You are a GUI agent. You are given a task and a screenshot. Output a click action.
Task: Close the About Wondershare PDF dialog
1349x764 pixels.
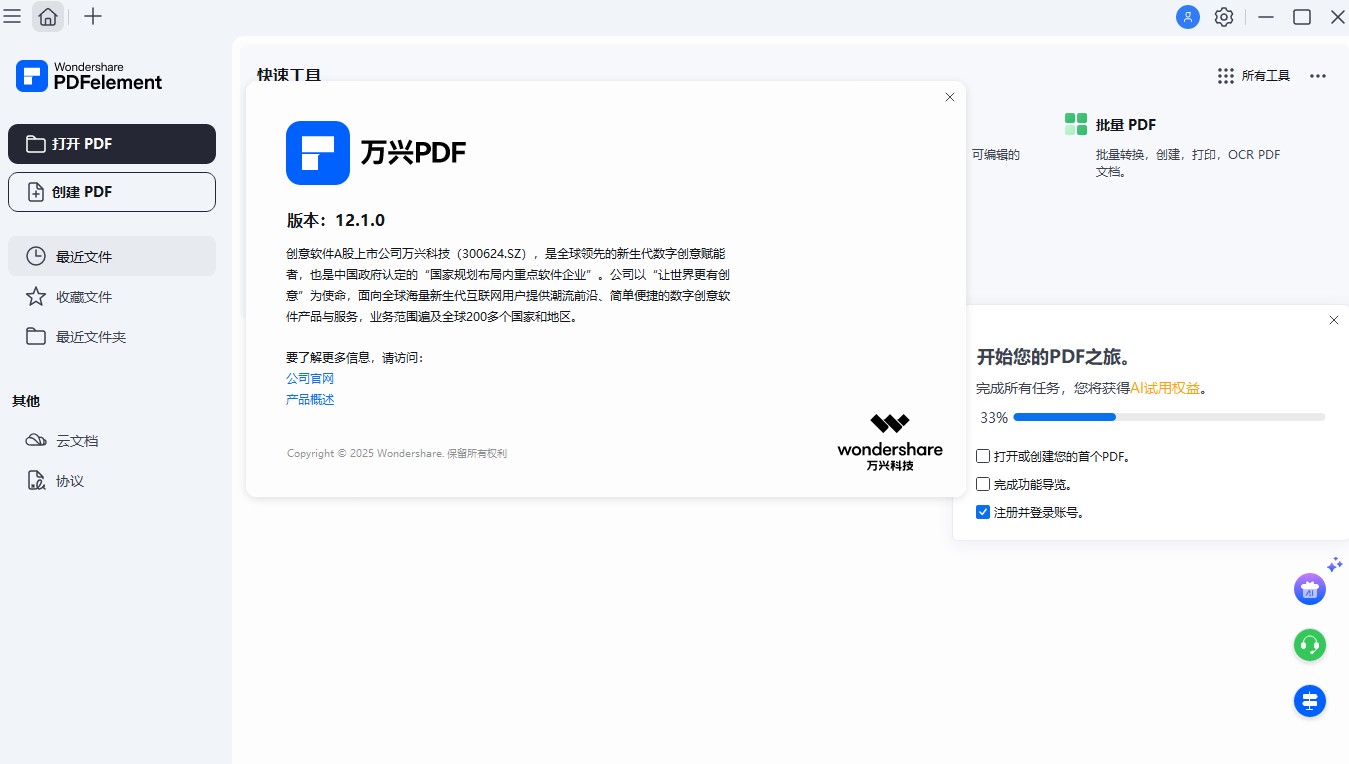[950, 97]
